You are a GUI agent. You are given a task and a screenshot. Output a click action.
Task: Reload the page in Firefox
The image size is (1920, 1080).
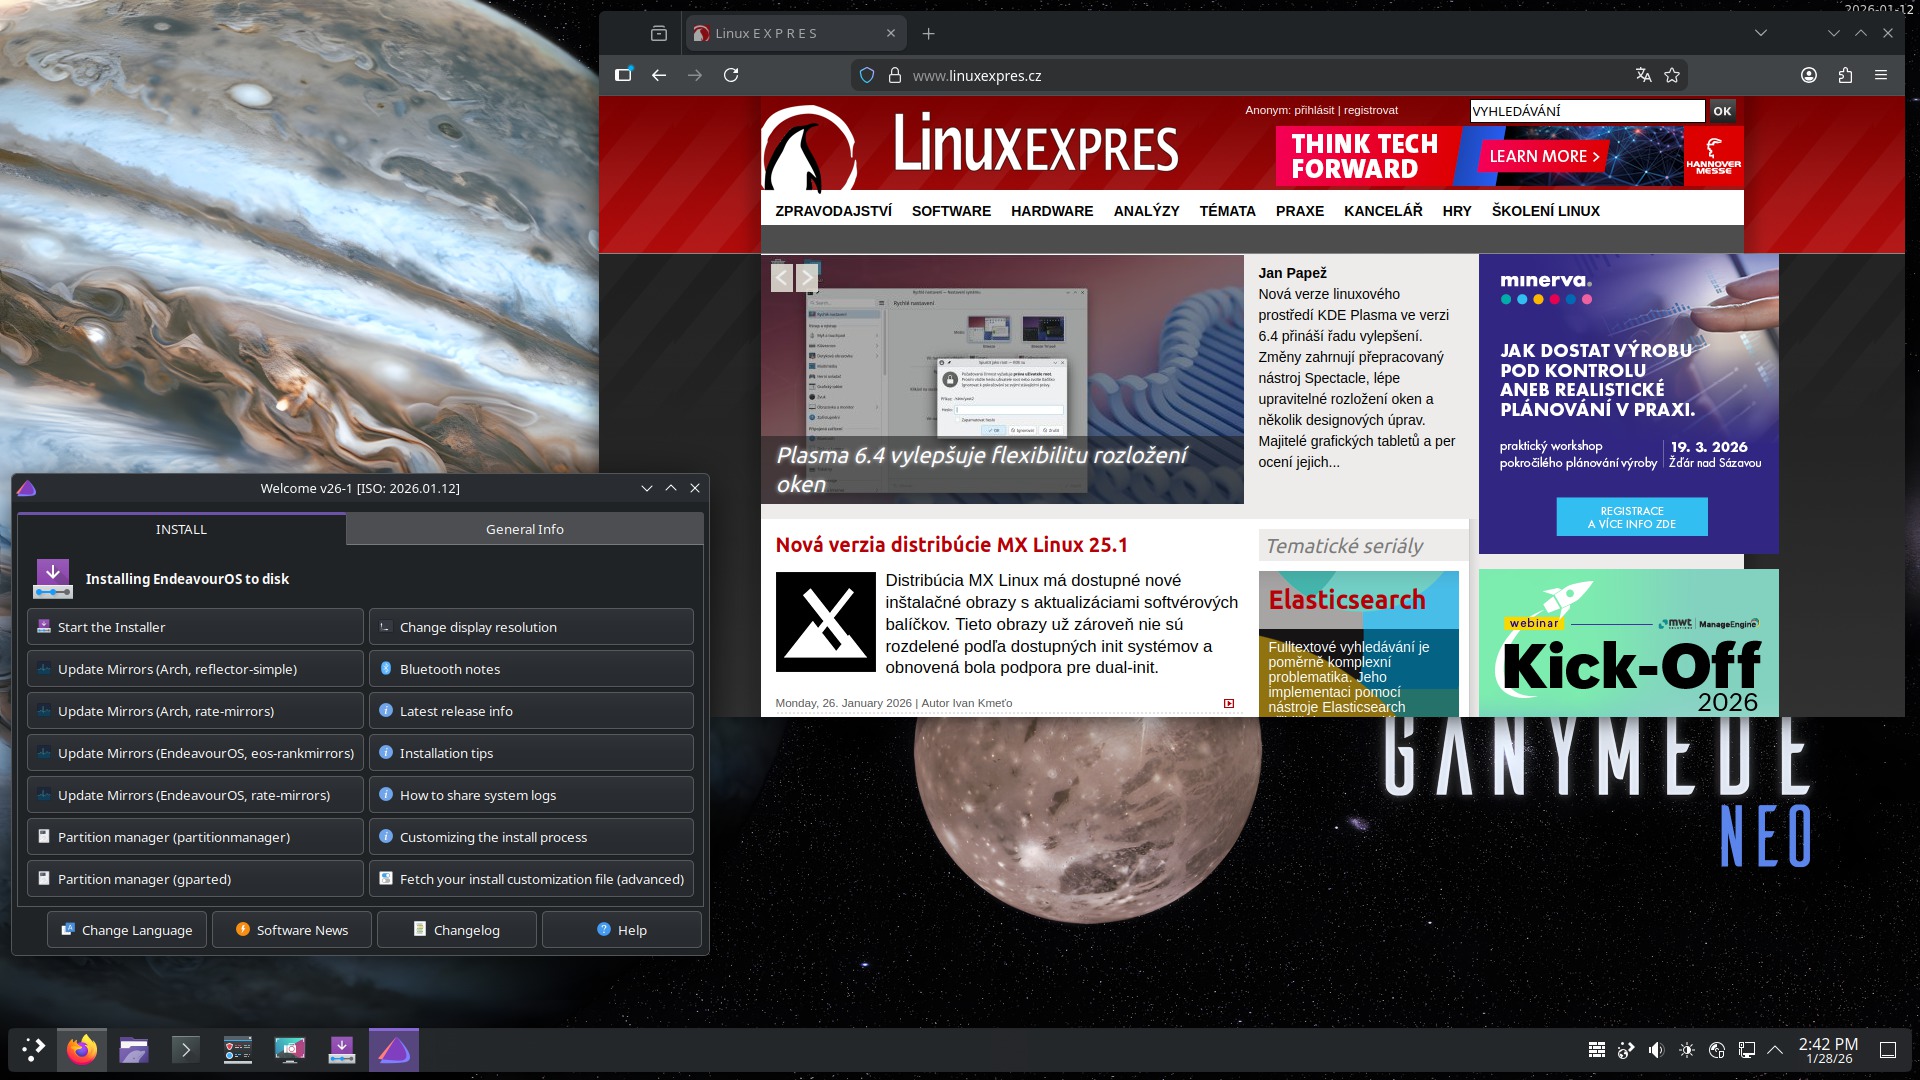(x=731, y=75)
